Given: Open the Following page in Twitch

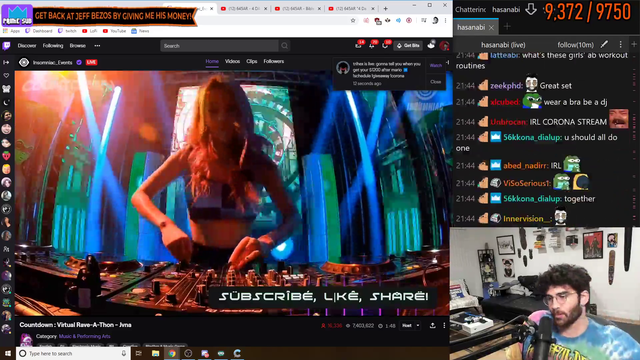Looking at the screenshot, I should [x=53, y=46].
